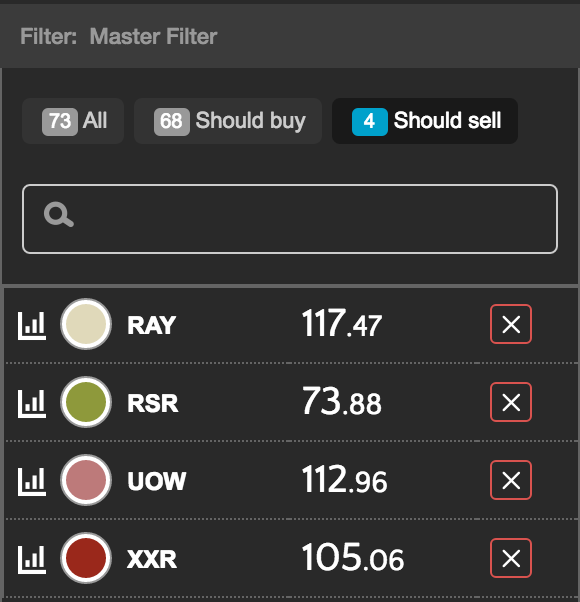Click the beige color circle for RAY

[86, 324]
